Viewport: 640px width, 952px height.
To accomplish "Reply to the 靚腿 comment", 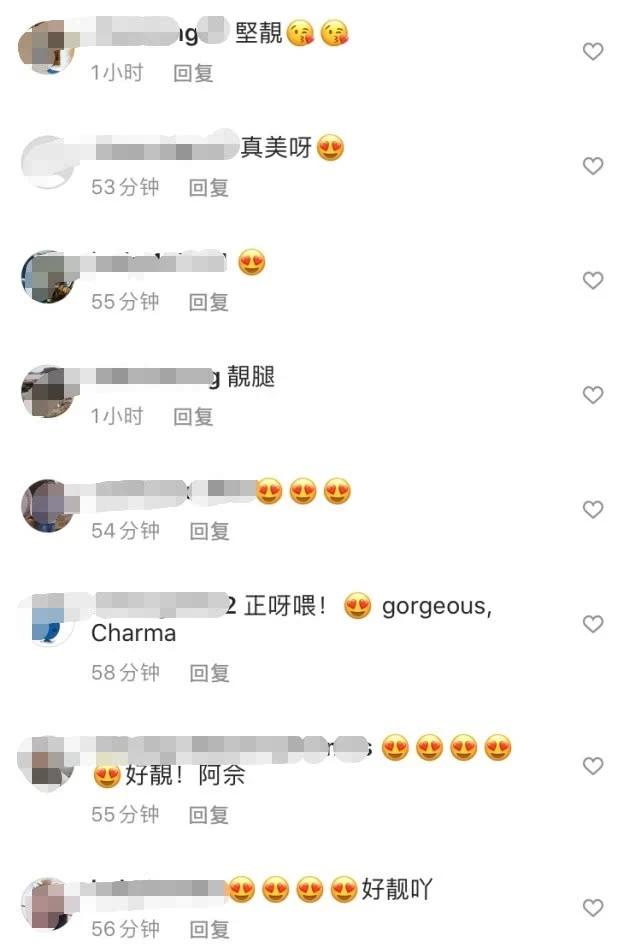I will tap(193, 416).
